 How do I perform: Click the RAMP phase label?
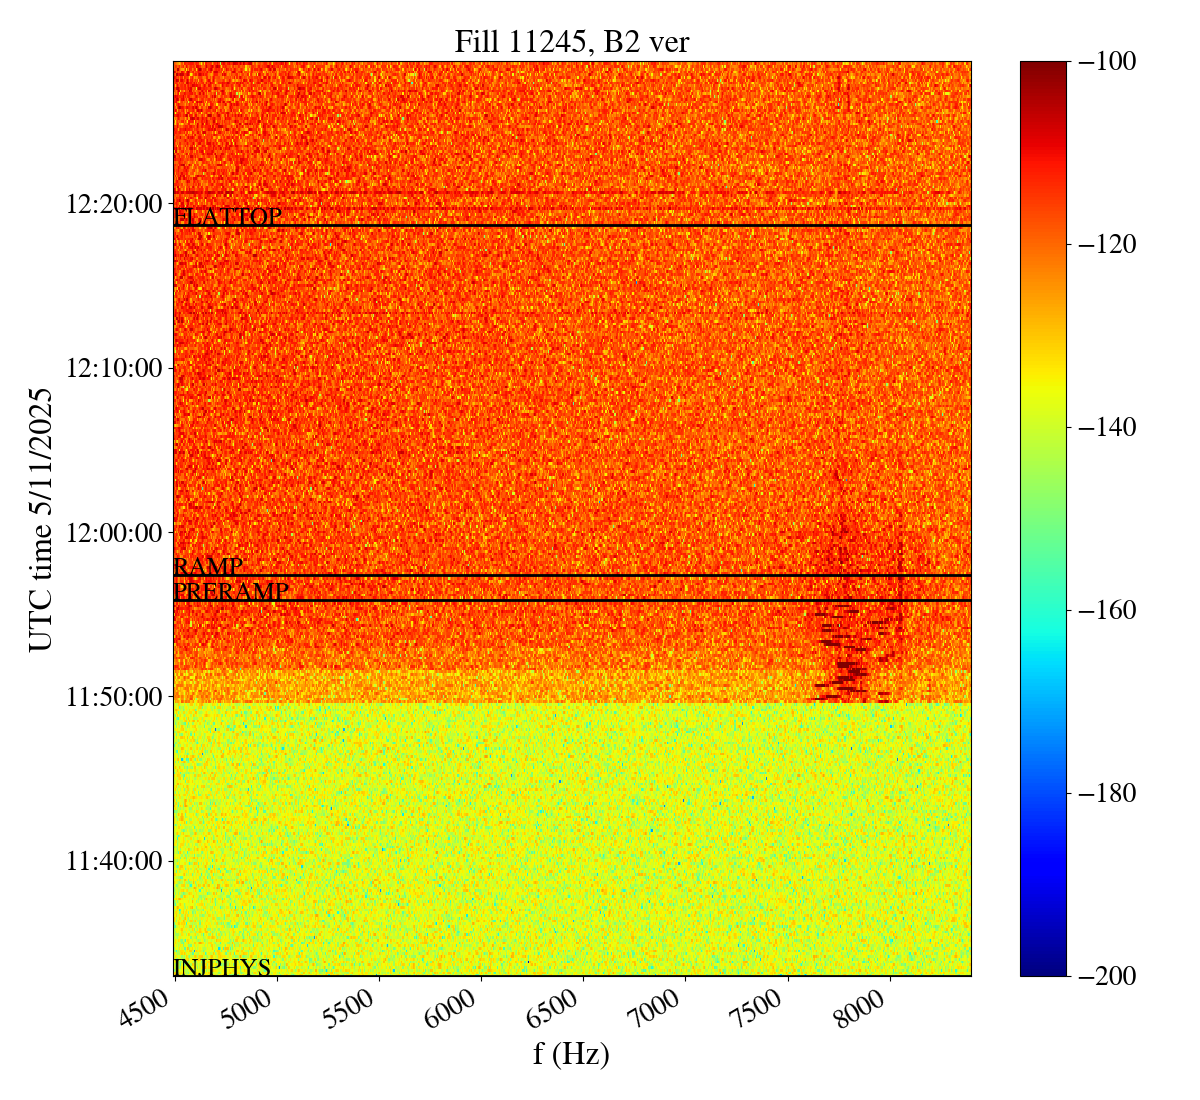pos(208,566)
